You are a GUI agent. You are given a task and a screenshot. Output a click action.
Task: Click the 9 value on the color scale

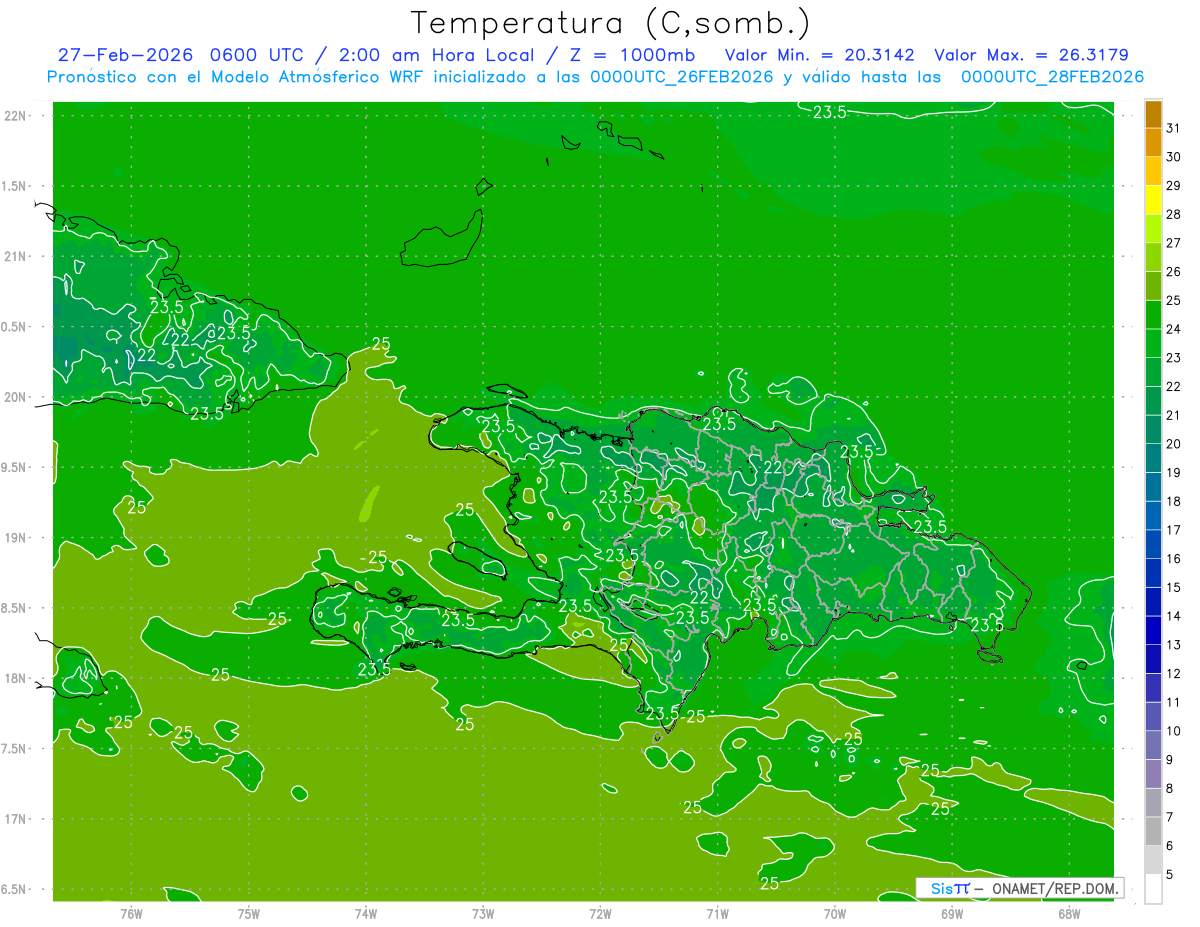(x=1170, y=760)
